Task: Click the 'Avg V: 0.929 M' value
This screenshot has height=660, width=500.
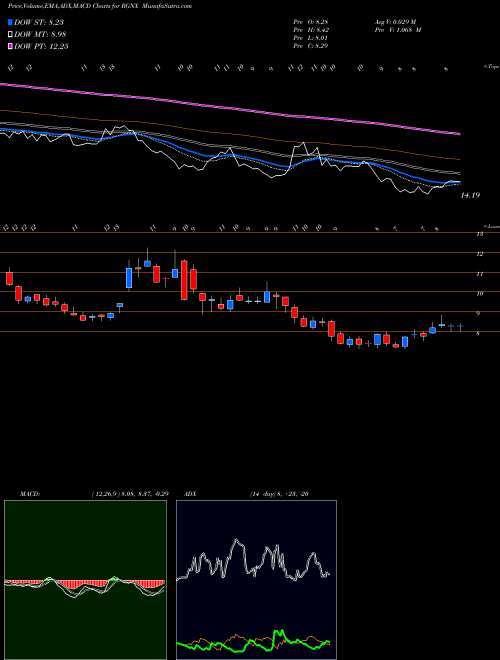Action: click(397, 22)
